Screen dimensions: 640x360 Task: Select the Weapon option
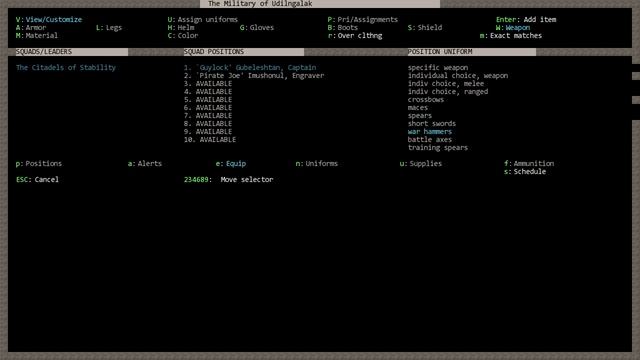(x=513, y=28)
